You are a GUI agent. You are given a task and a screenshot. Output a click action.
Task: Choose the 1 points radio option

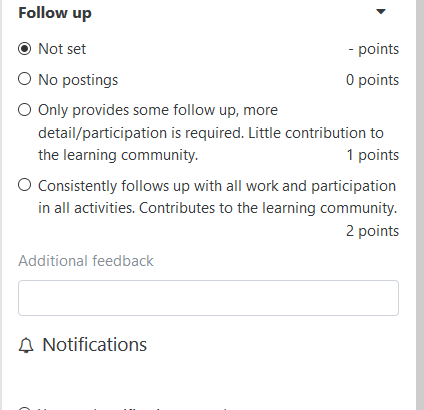coord(25,110)
